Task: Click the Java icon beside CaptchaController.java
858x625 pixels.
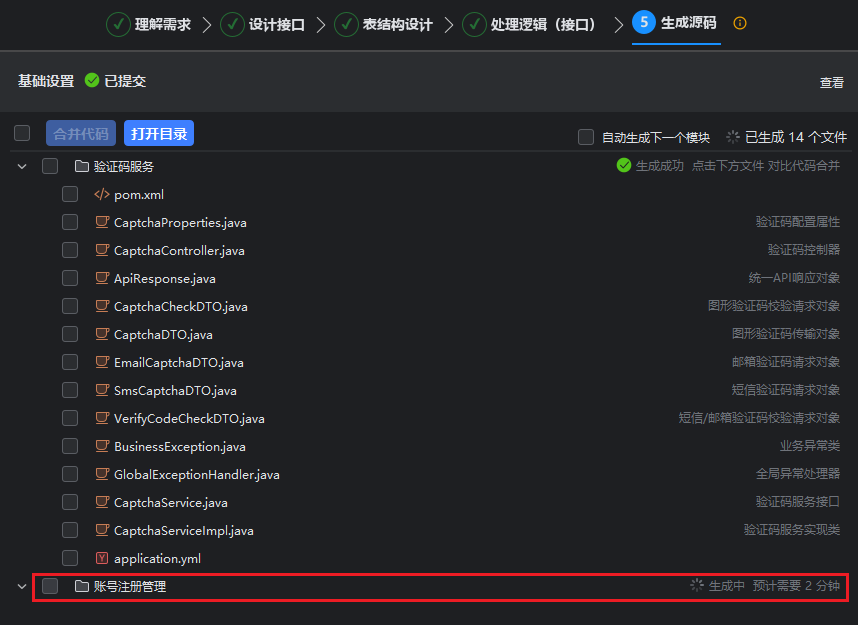Action: tap(101, 250)
